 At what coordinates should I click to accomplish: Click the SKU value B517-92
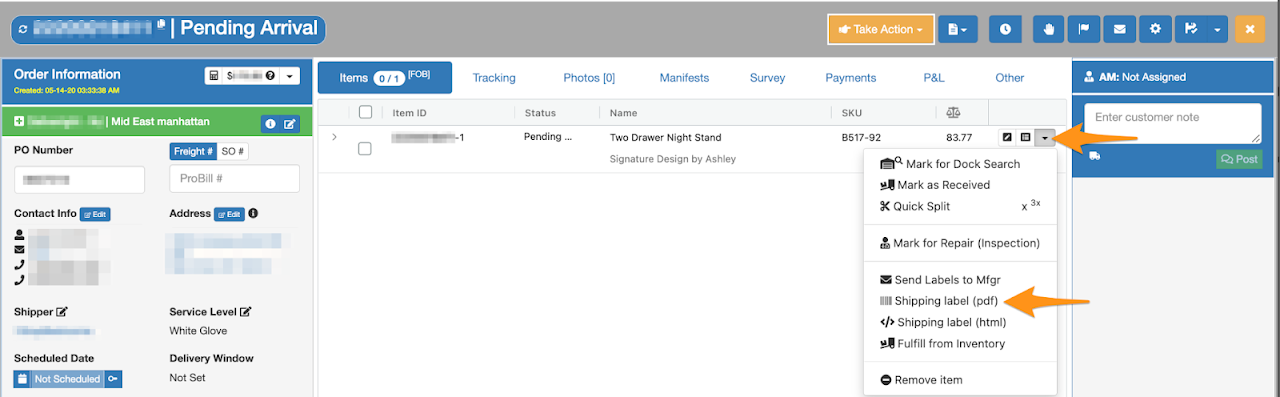pyautogui.click(x=861, y=137)
